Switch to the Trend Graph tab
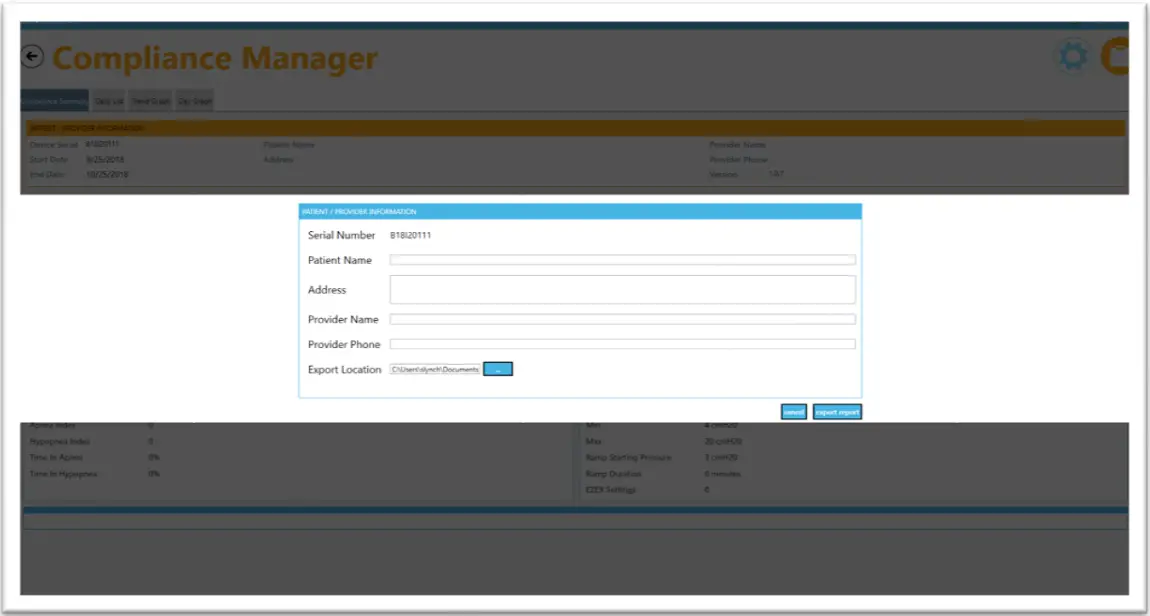The height and width of the screenshot is (616, 1150). click(151, 101)
